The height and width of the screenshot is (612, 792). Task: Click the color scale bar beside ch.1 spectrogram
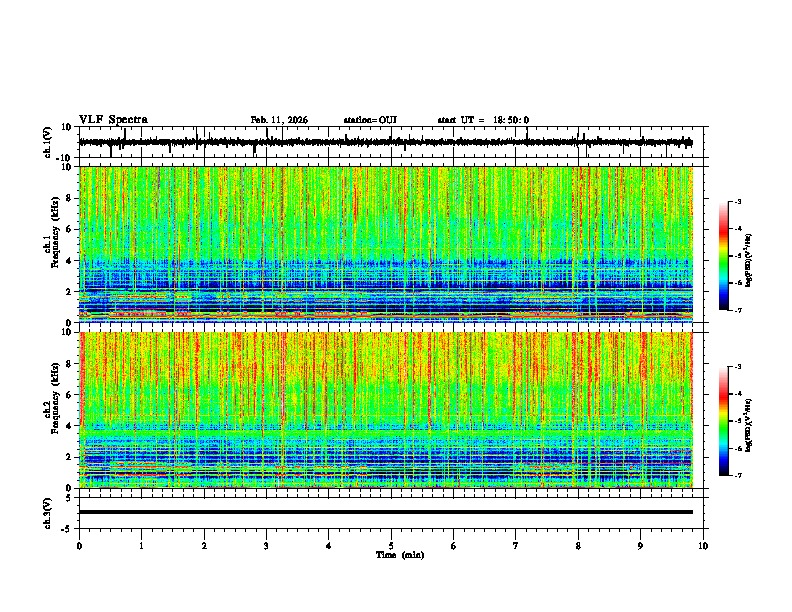723,256
